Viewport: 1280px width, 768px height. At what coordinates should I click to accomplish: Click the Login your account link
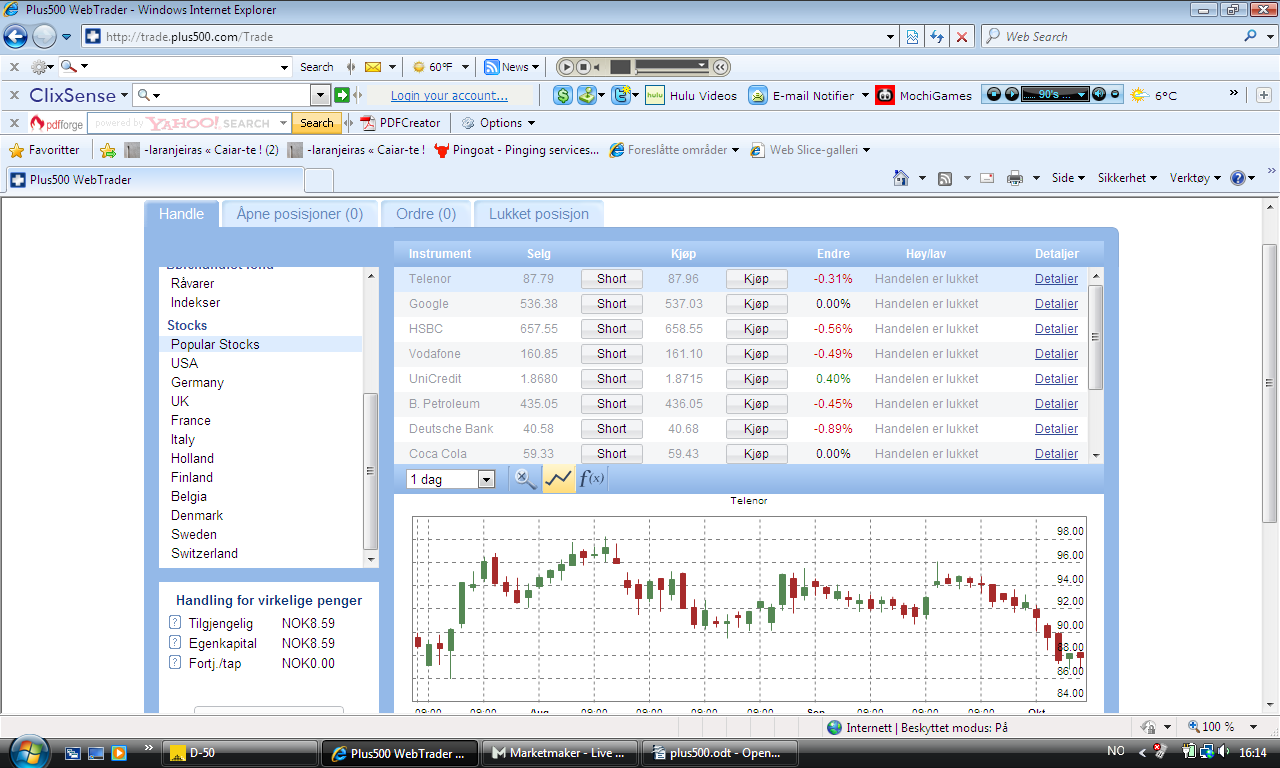tap(449, 96)
